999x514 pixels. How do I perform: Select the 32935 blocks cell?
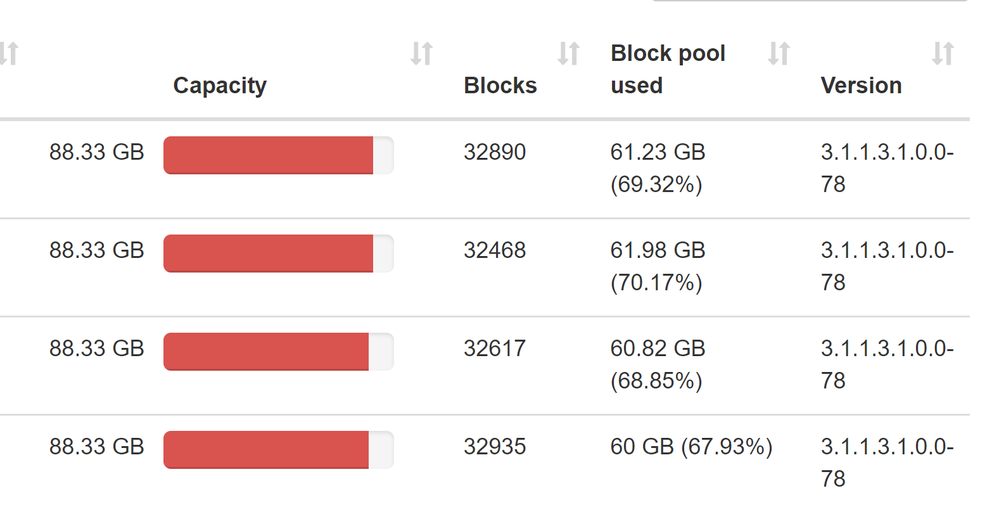[494, 446]
